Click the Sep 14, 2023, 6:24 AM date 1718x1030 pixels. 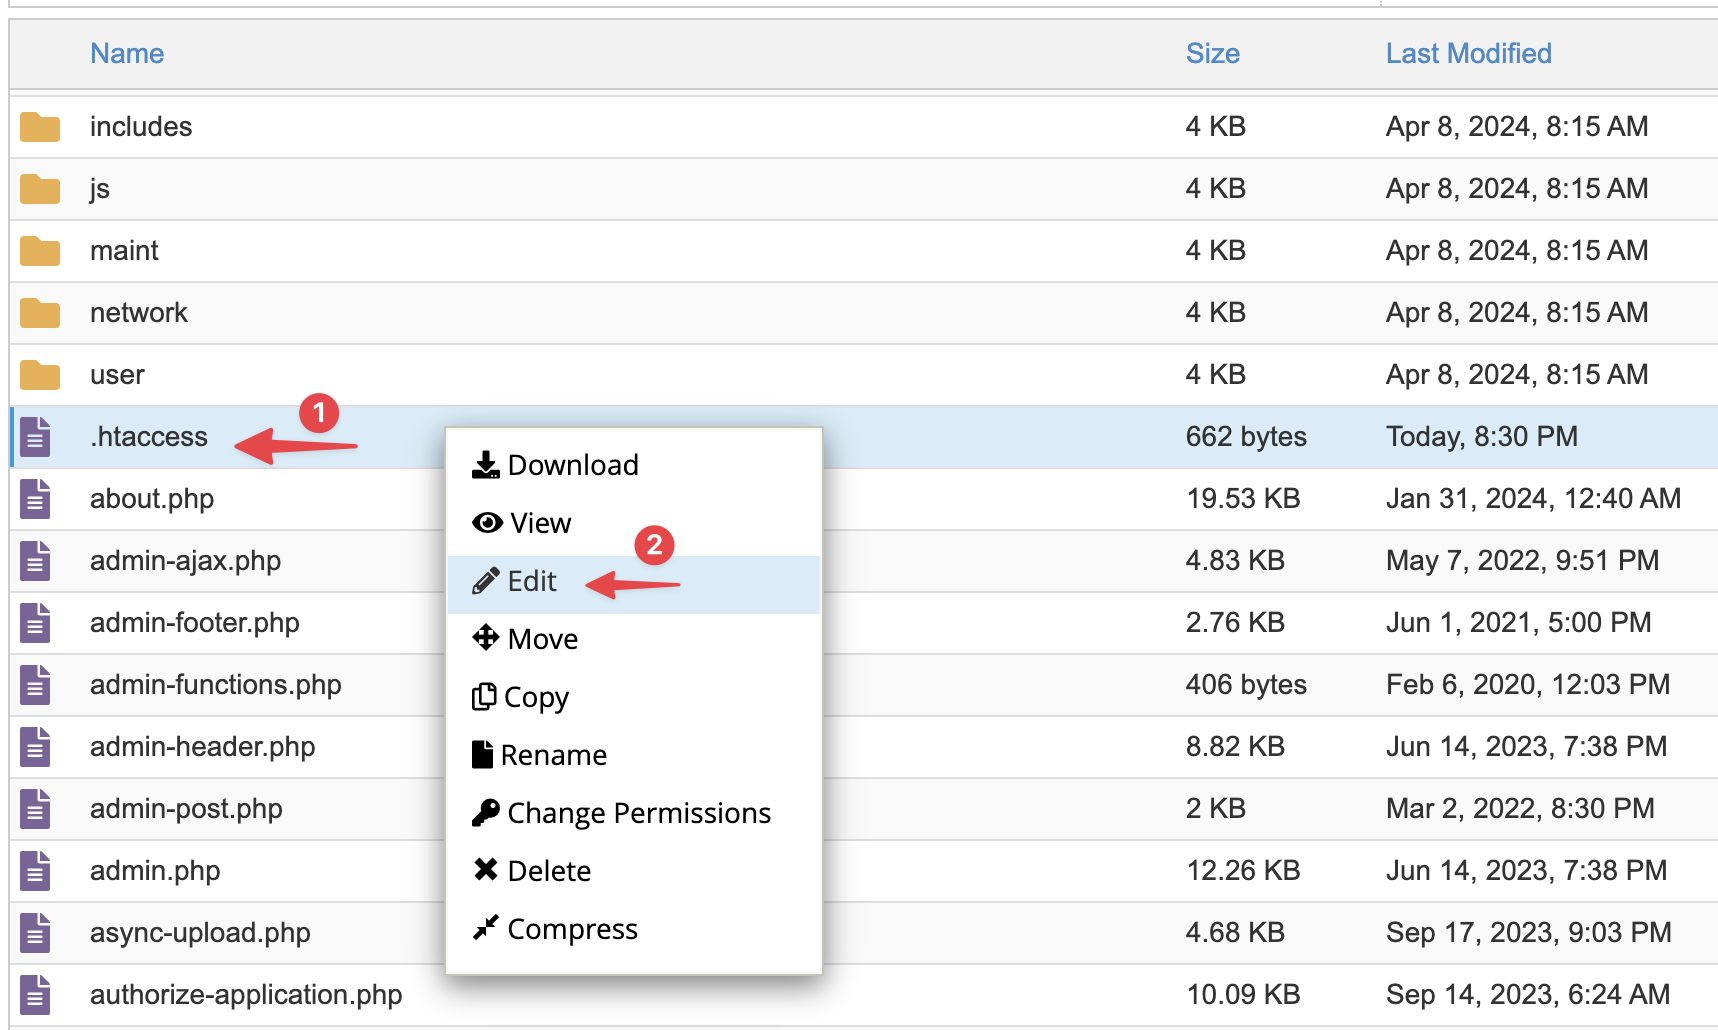click(x=1528, y=995)
